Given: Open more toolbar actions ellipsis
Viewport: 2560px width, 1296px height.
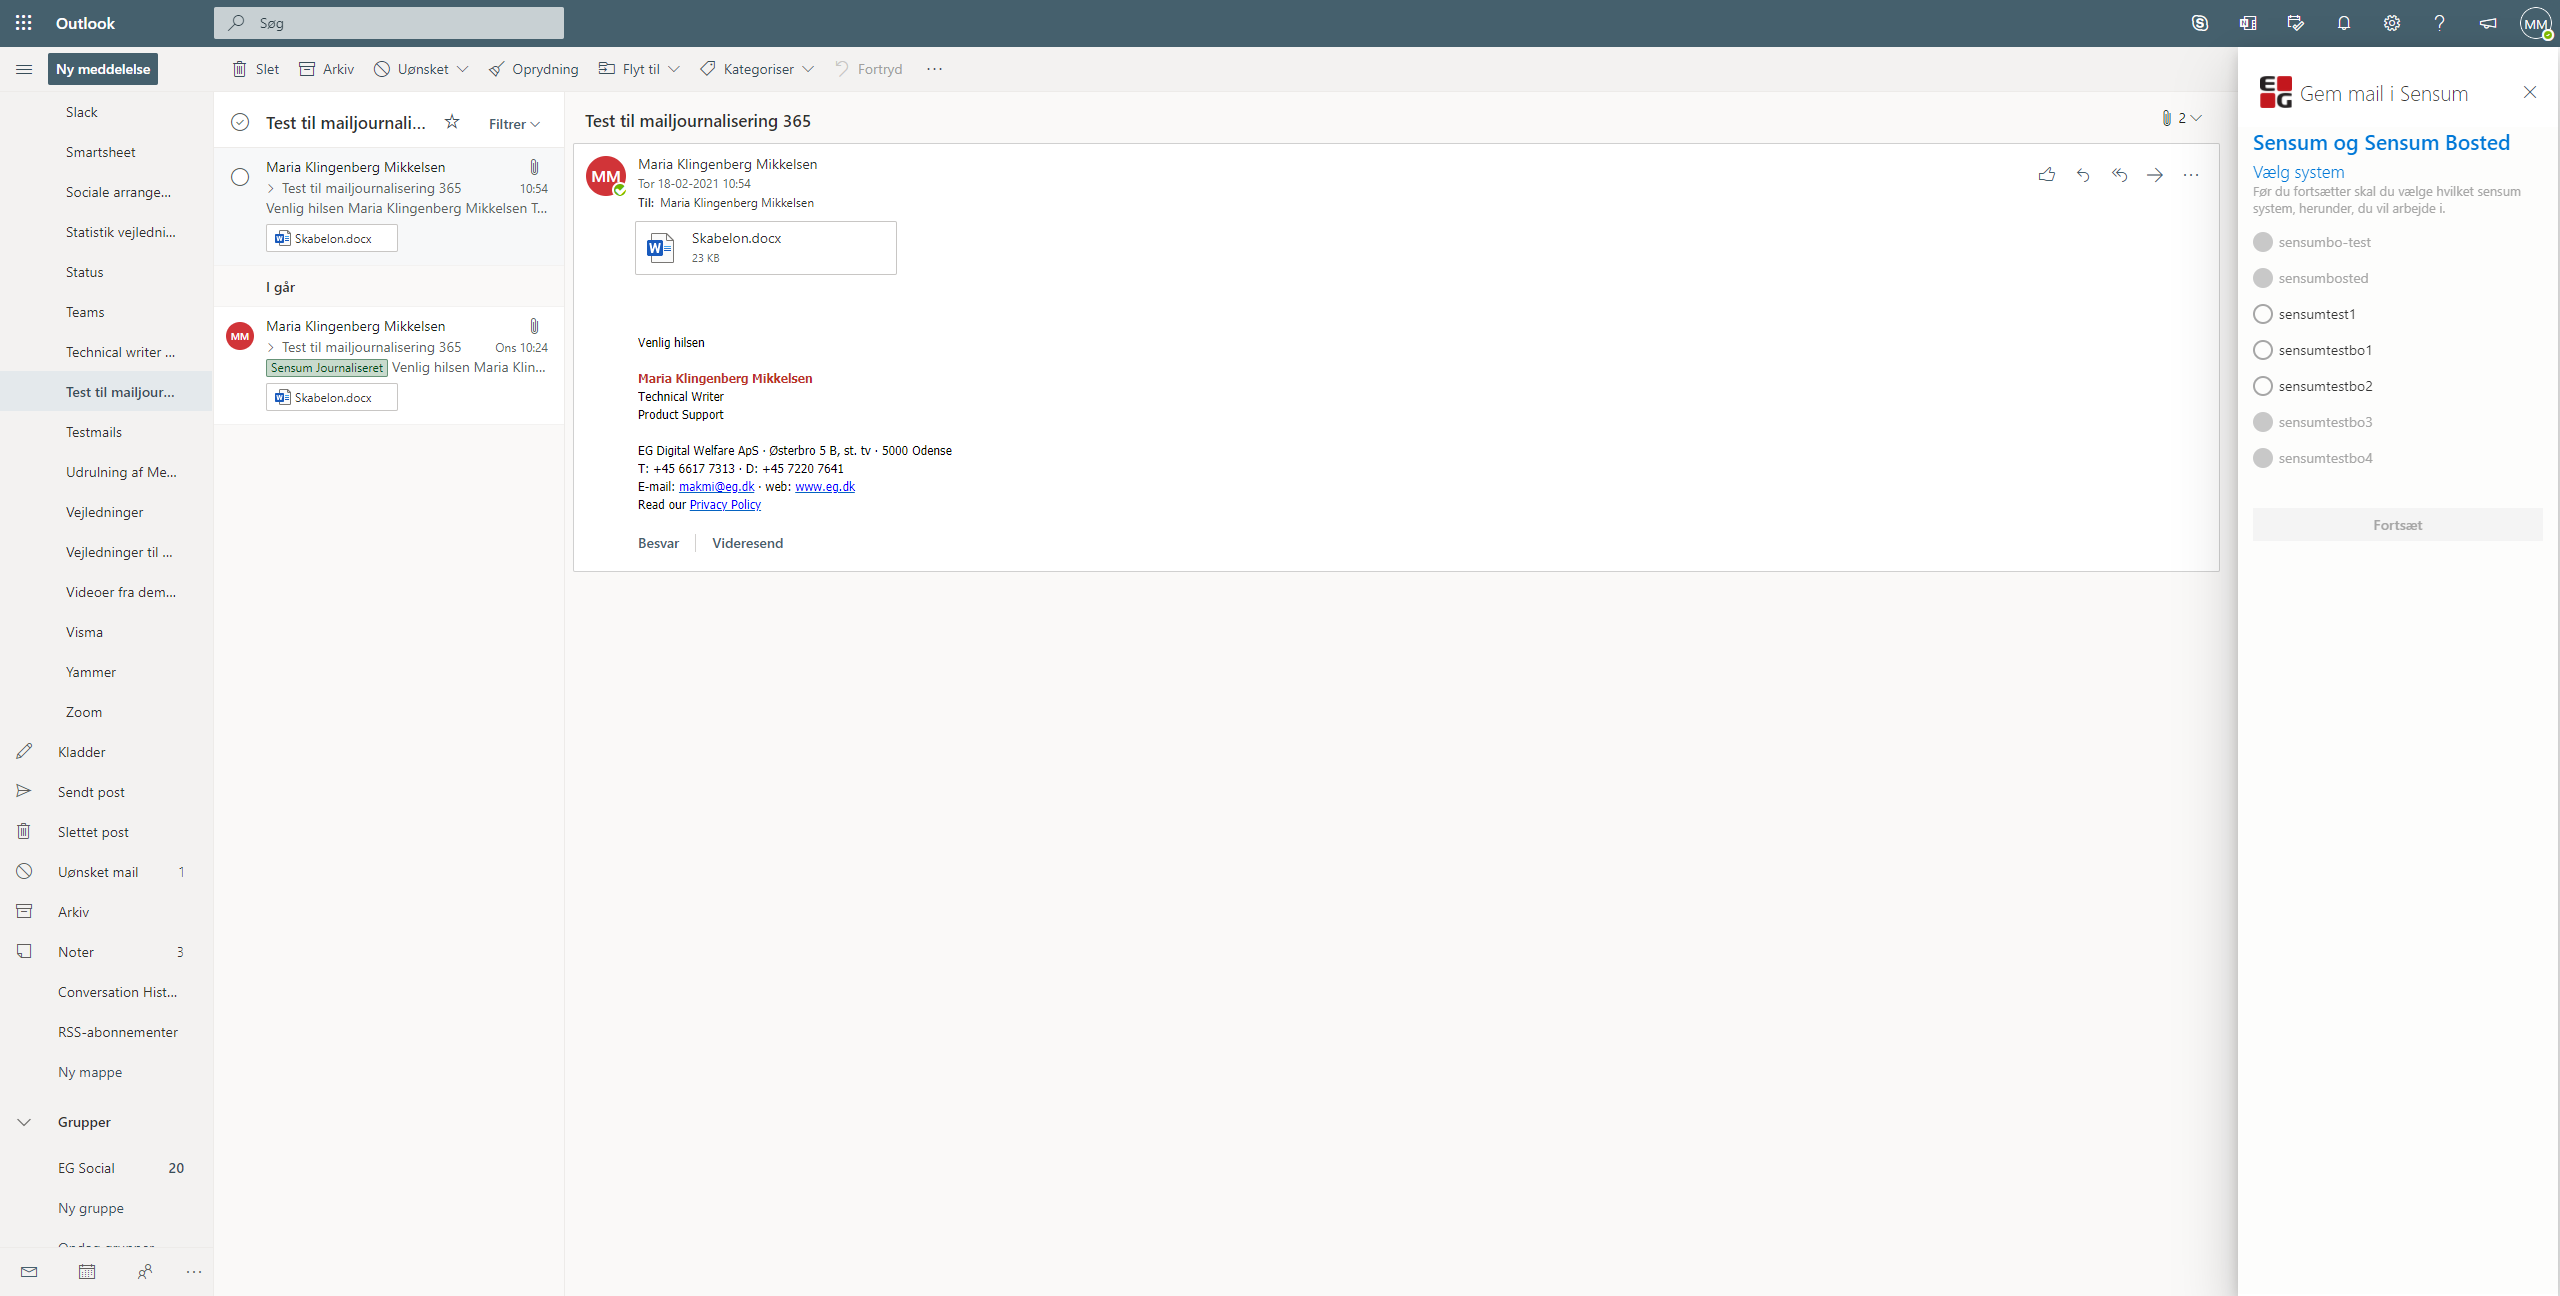Looking at the screenshot, I should (934, 69).
